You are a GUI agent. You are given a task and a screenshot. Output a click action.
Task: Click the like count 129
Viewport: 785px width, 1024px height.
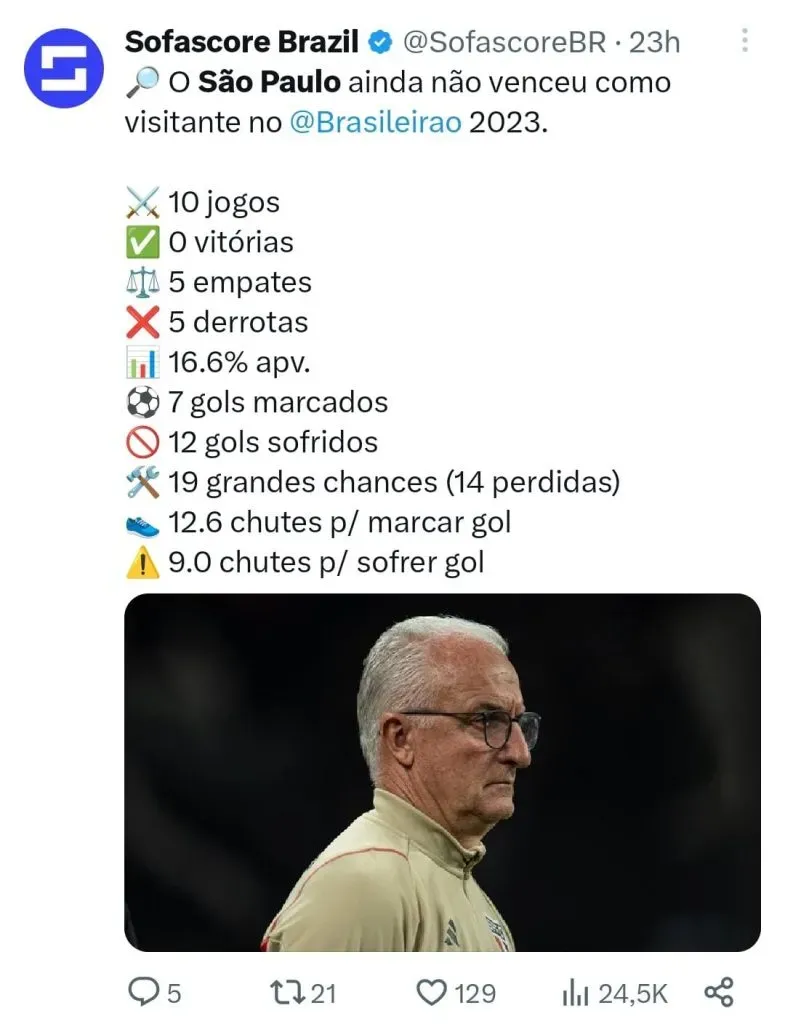(x=475, y=993)
